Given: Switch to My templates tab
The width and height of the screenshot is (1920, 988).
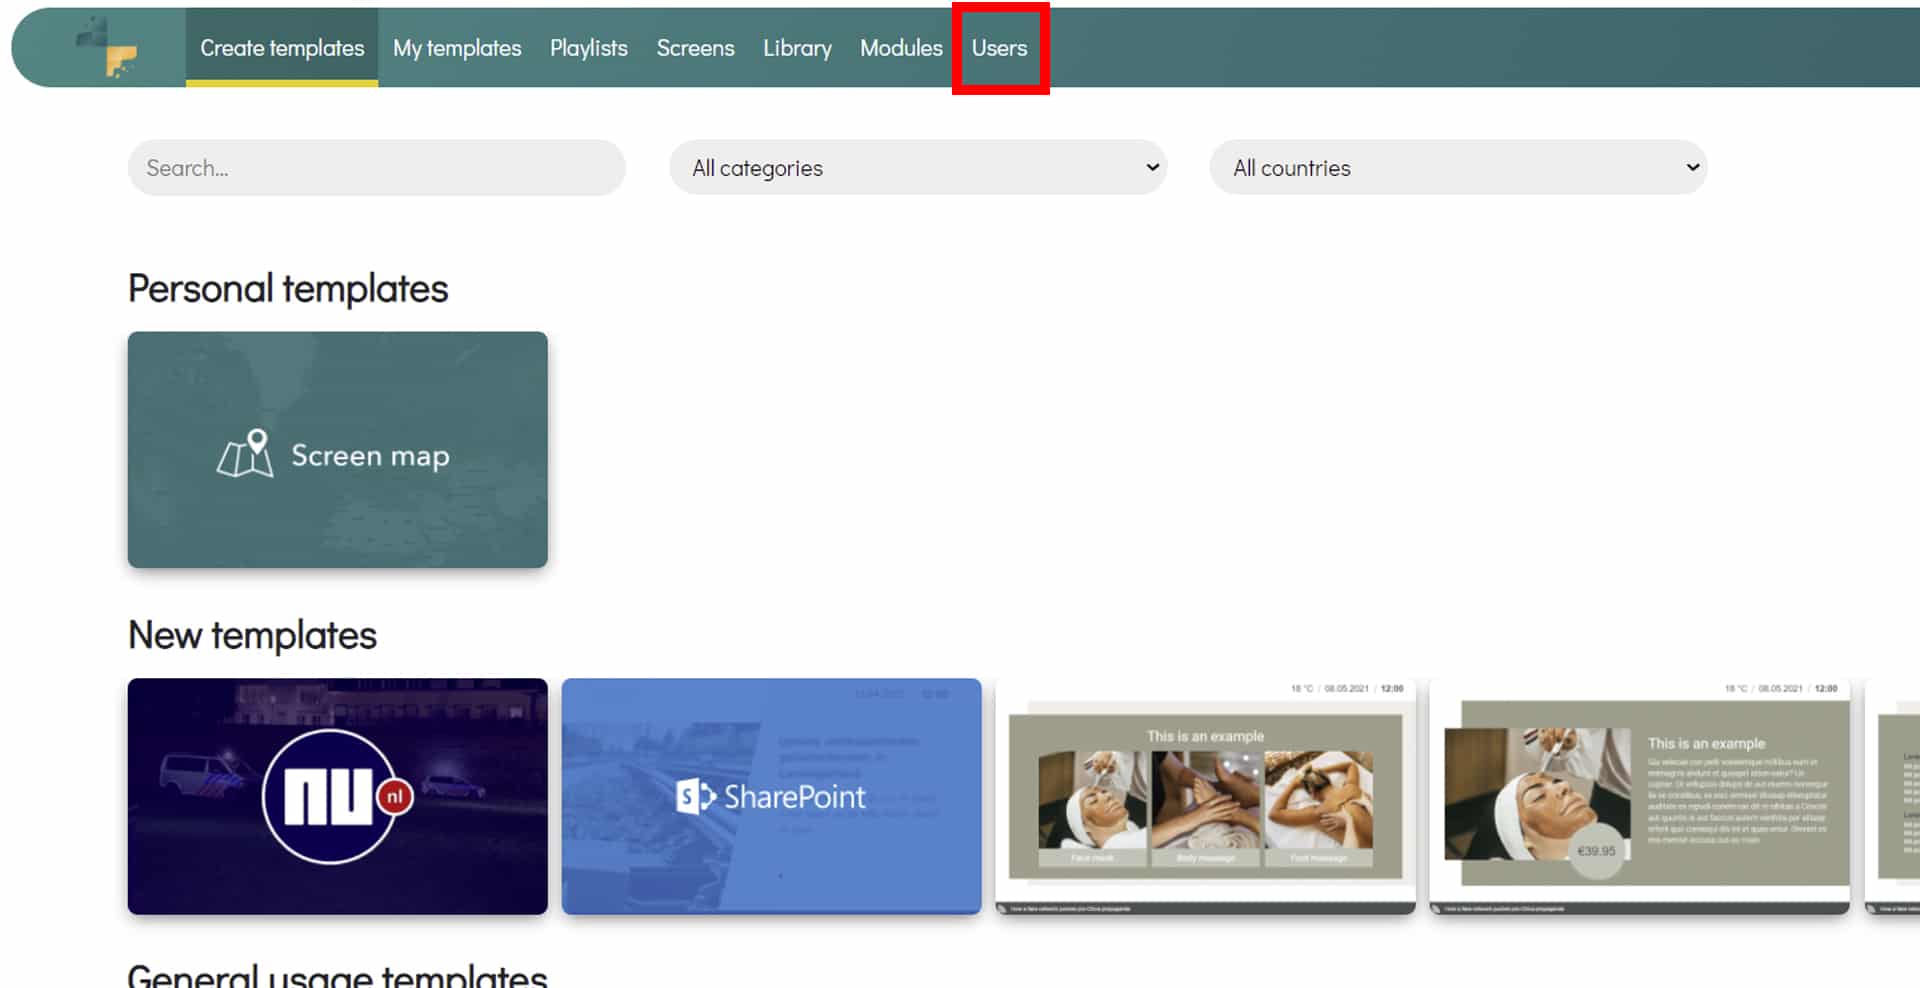Looking at the screenshot, I should [457, 48].
